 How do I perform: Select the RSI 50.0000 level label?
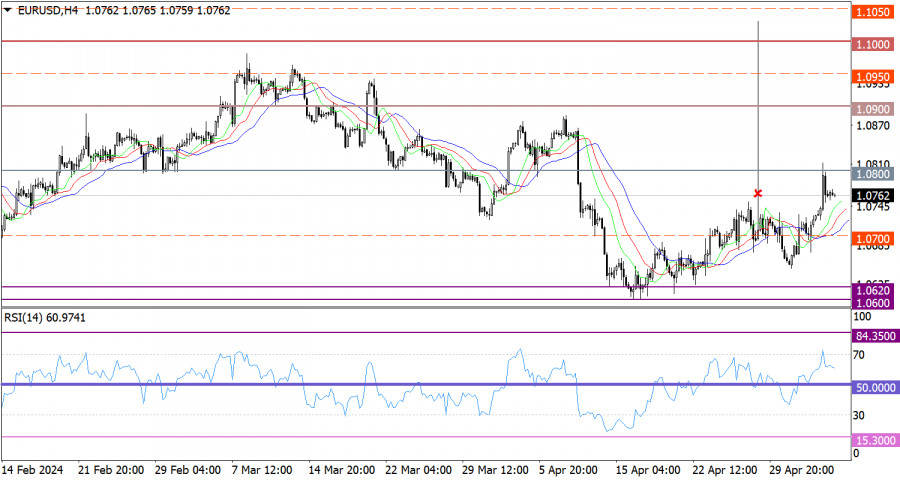(875, 388)
